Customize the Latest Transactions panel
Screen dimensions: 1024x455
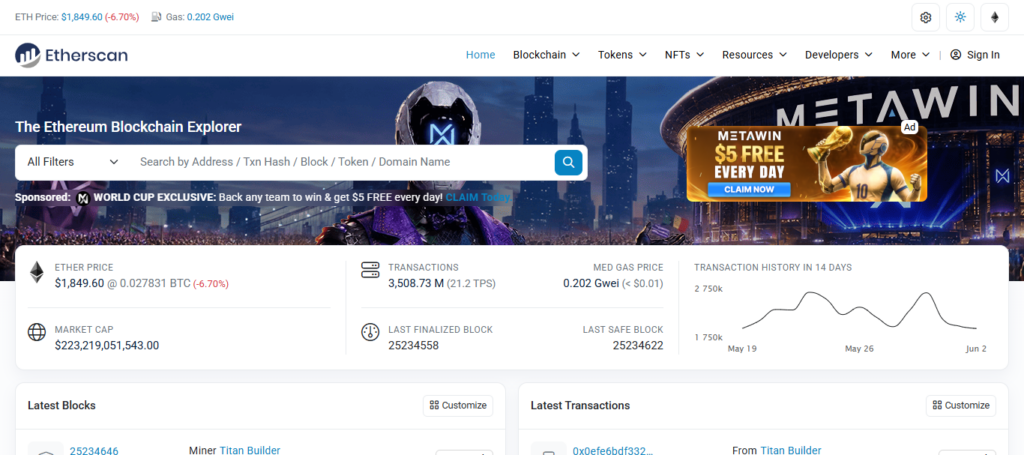pyautogui.click(x=961, y=405)
